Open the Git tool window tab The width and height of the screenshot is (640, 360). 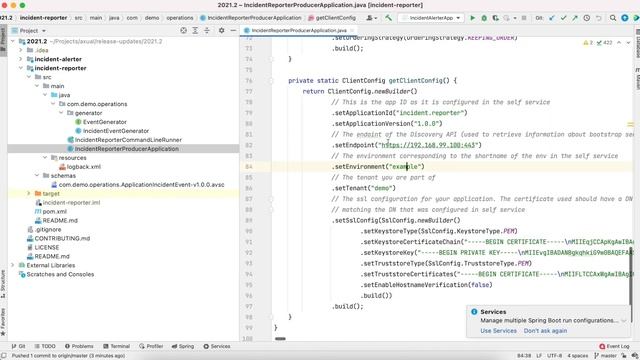18,346
